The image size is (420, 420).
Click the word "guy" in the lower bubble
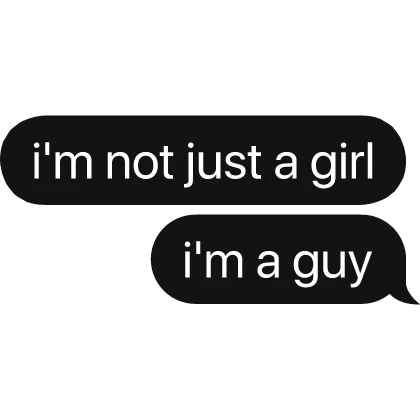pos(332,265)
